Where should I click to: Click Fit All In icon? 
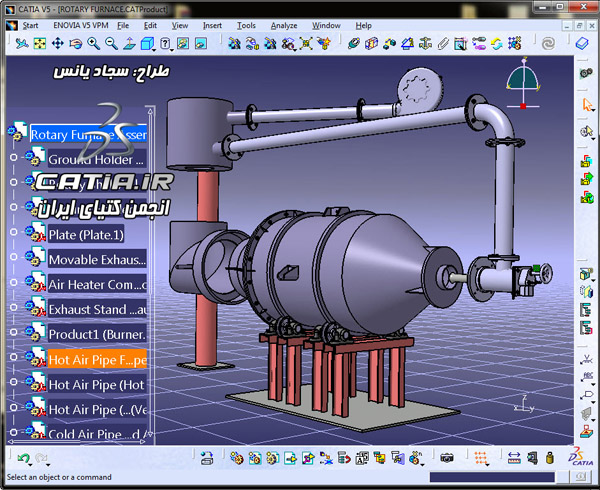pyautogui.click(x=39, y=44)
